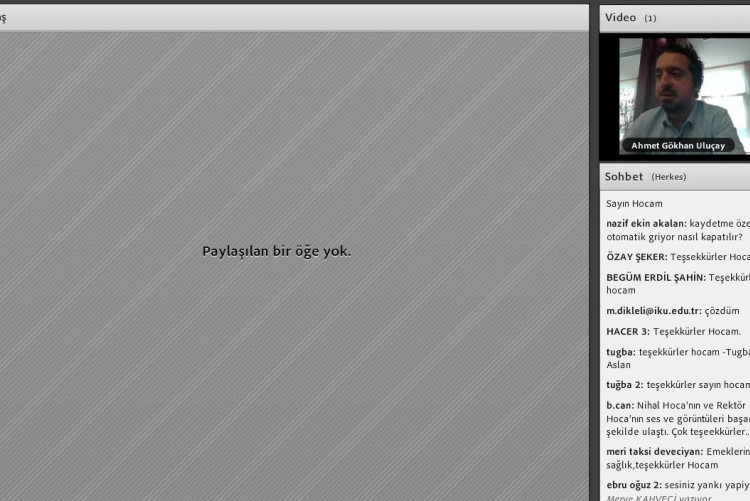Select the presenter's webcam video feed

(x=682, y=90)
